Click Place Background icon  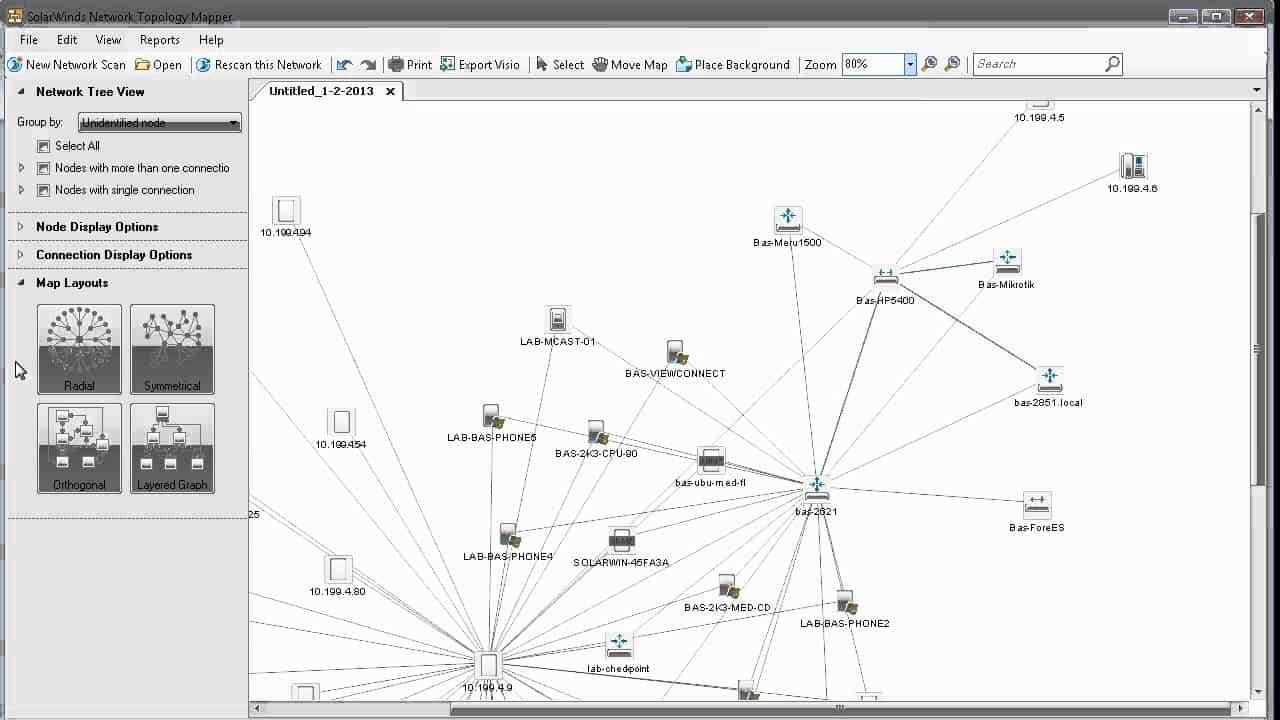pos(684,65)
